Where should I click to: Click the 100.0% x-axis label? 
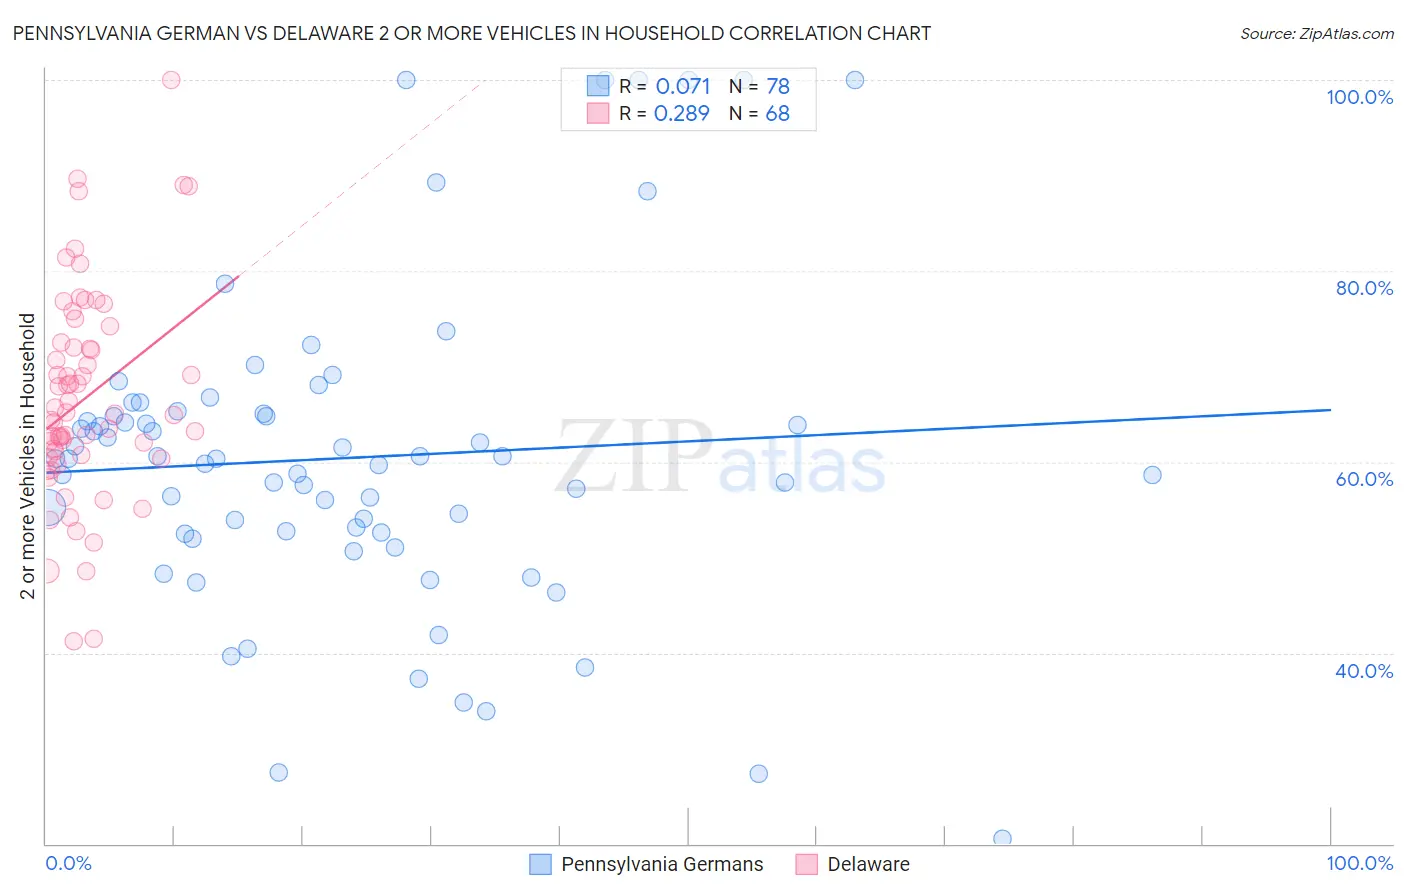point(1359,863)
